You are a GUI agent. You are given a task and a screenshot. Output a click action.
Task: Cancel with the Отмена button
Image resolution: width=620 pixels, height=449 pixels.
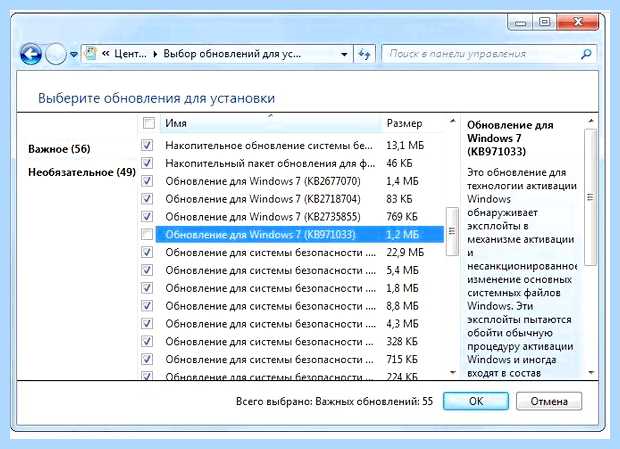point(549,401)
